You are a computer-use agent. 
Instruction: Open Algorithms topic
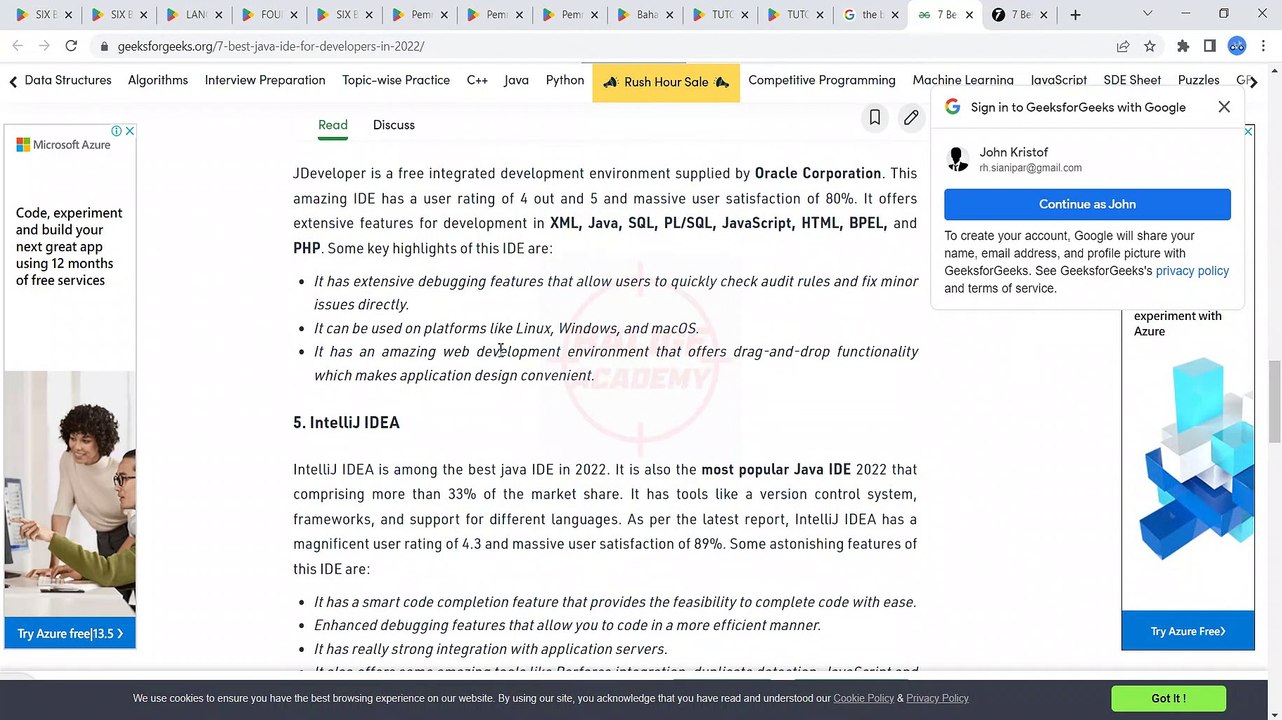(x=158, y=80)
